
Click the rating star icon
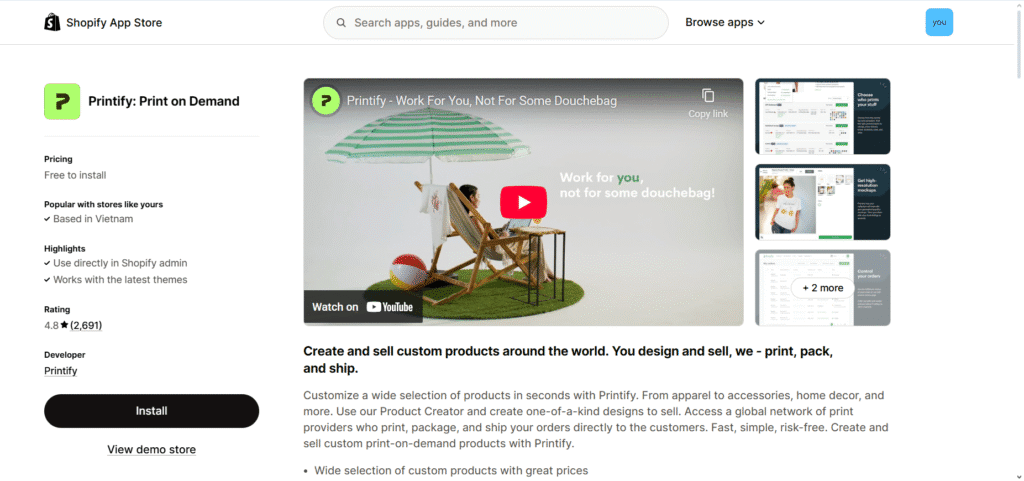pyautogui.click(x=64, y=325)
